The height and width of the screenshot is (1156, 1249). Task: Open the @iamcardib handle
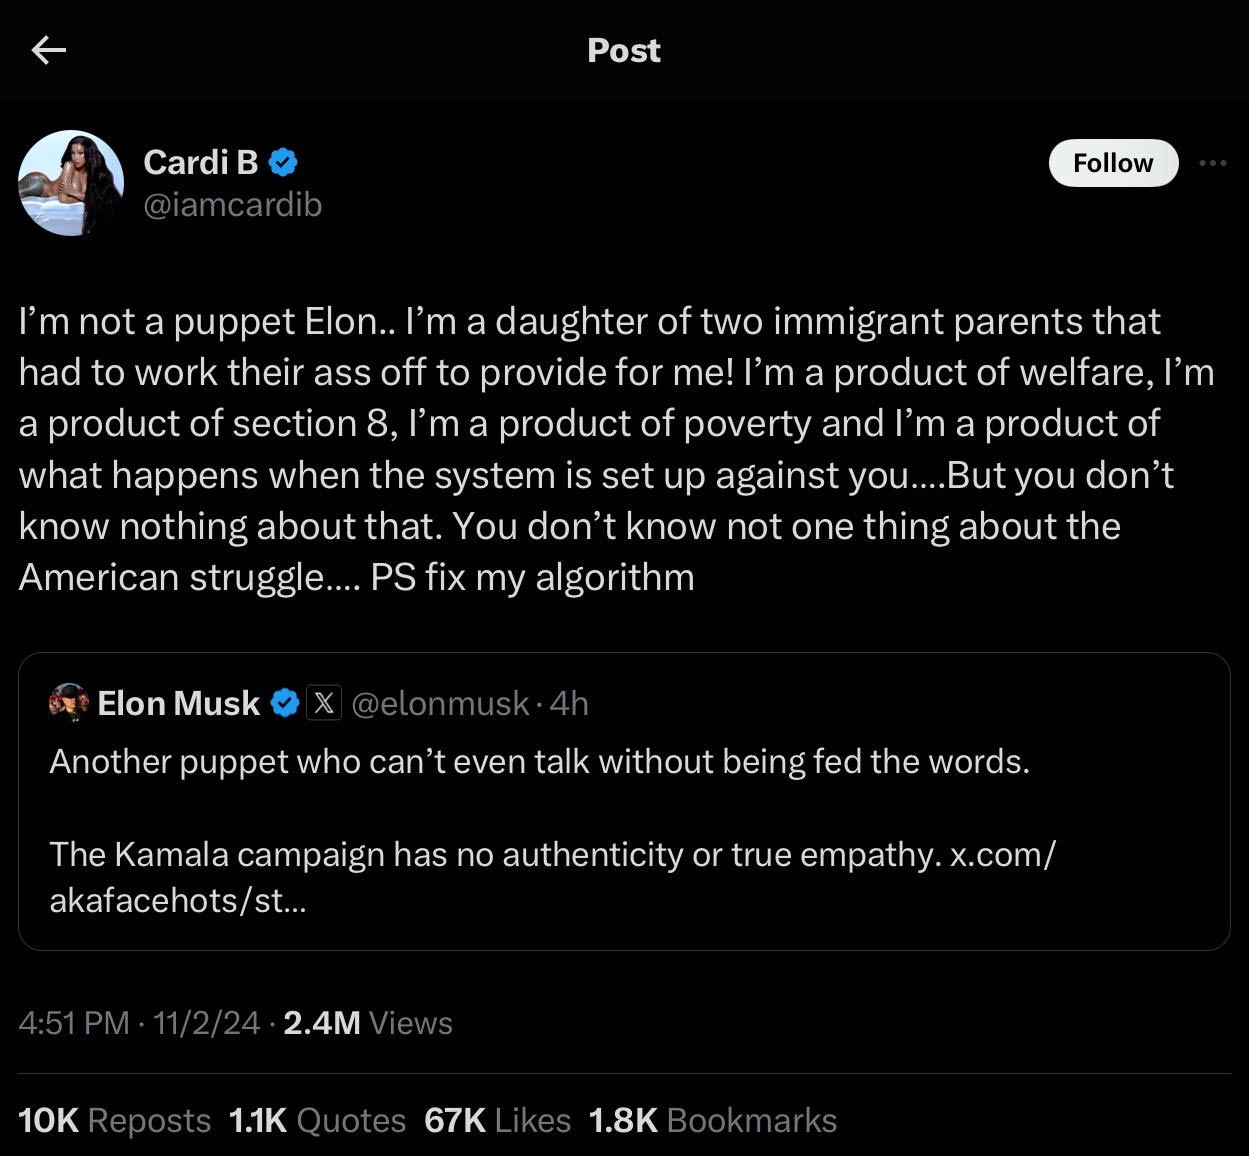coord(233,205)
